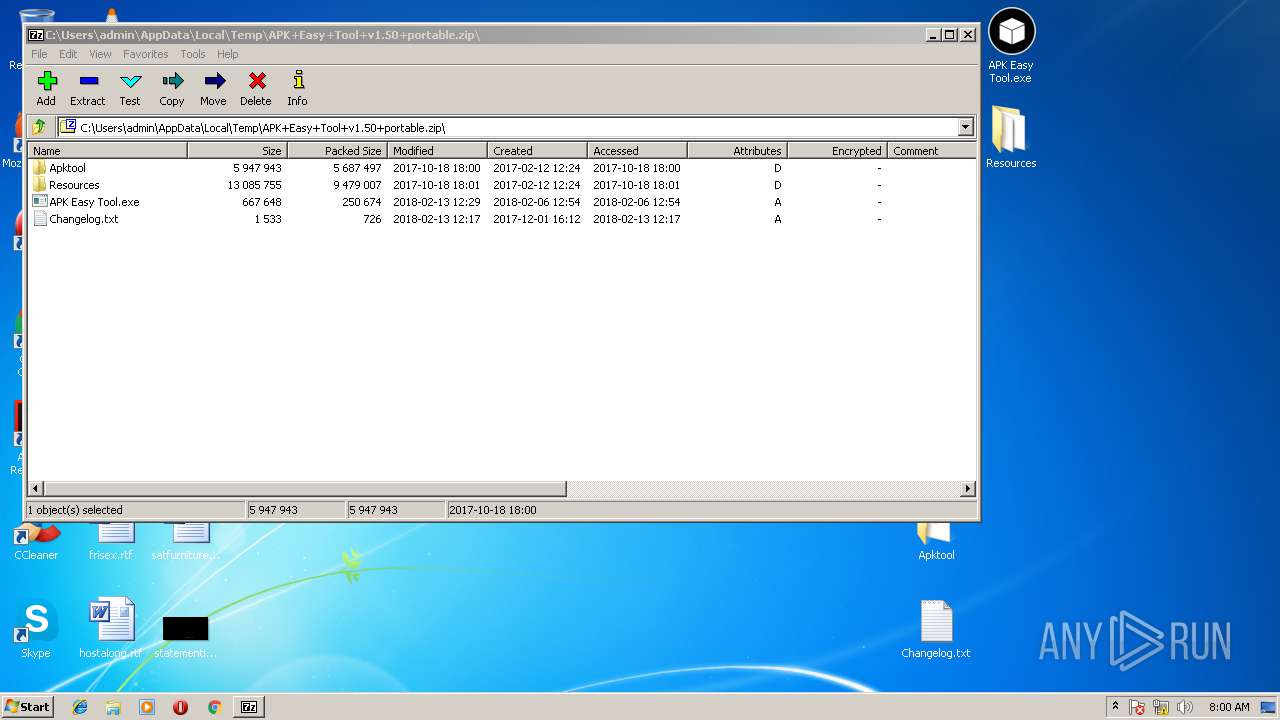Click the taskbar clock 8:00 AM

(x=1229, y=707)
